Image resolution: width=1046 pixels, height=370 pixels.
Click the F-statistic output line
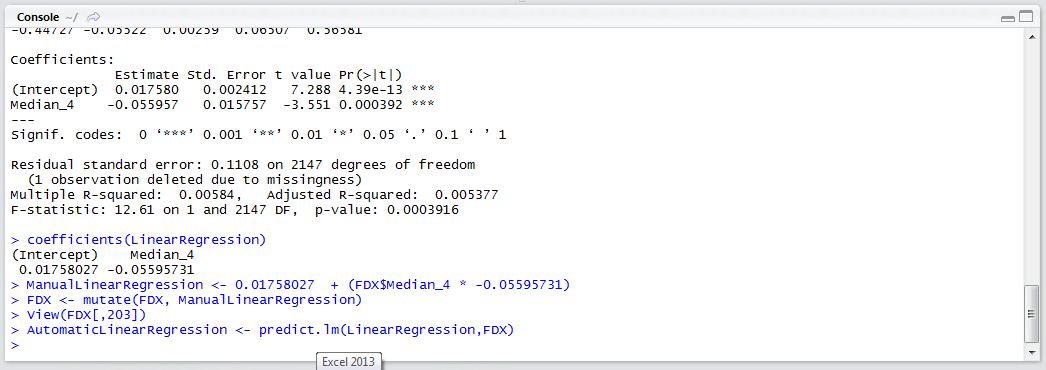coord(235,210)
